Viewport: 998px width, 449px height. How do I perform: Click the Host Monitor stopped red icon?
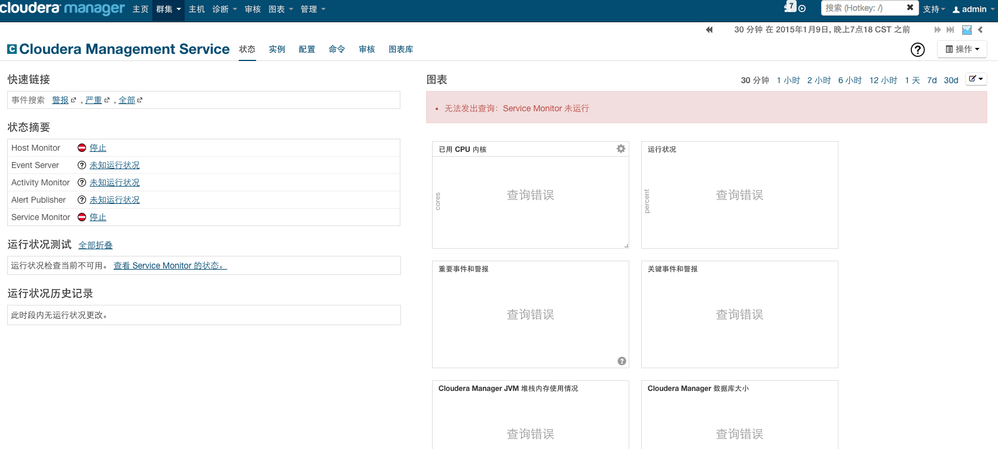(81, 148)
